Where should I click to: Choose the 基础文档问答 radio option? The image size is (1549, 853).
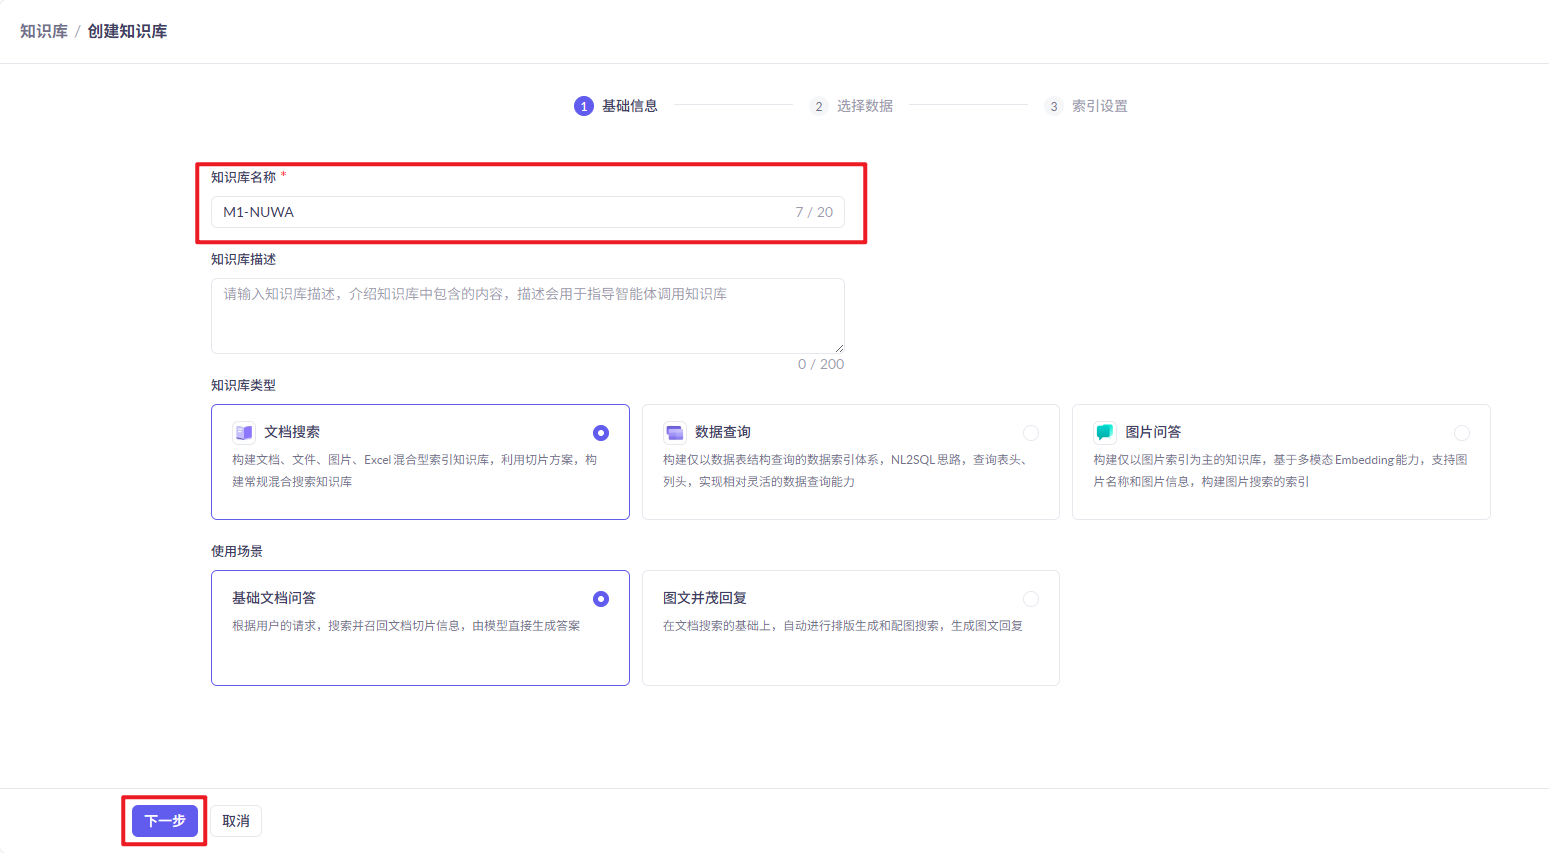pos(601,599)
